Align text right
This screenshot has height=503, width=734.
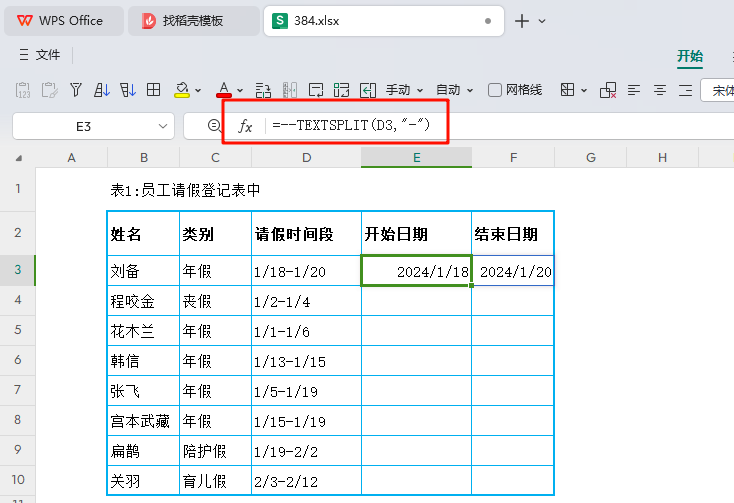tap(685, 89)
